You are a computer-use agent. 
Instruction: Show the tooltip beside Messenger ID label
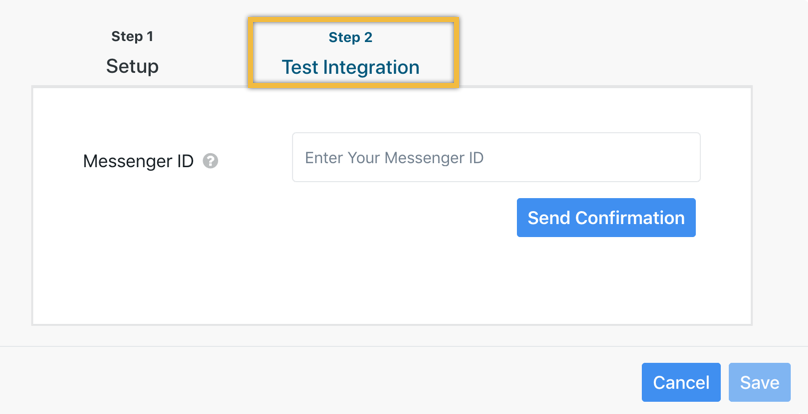pyautogui.click(x=210, y=161)
